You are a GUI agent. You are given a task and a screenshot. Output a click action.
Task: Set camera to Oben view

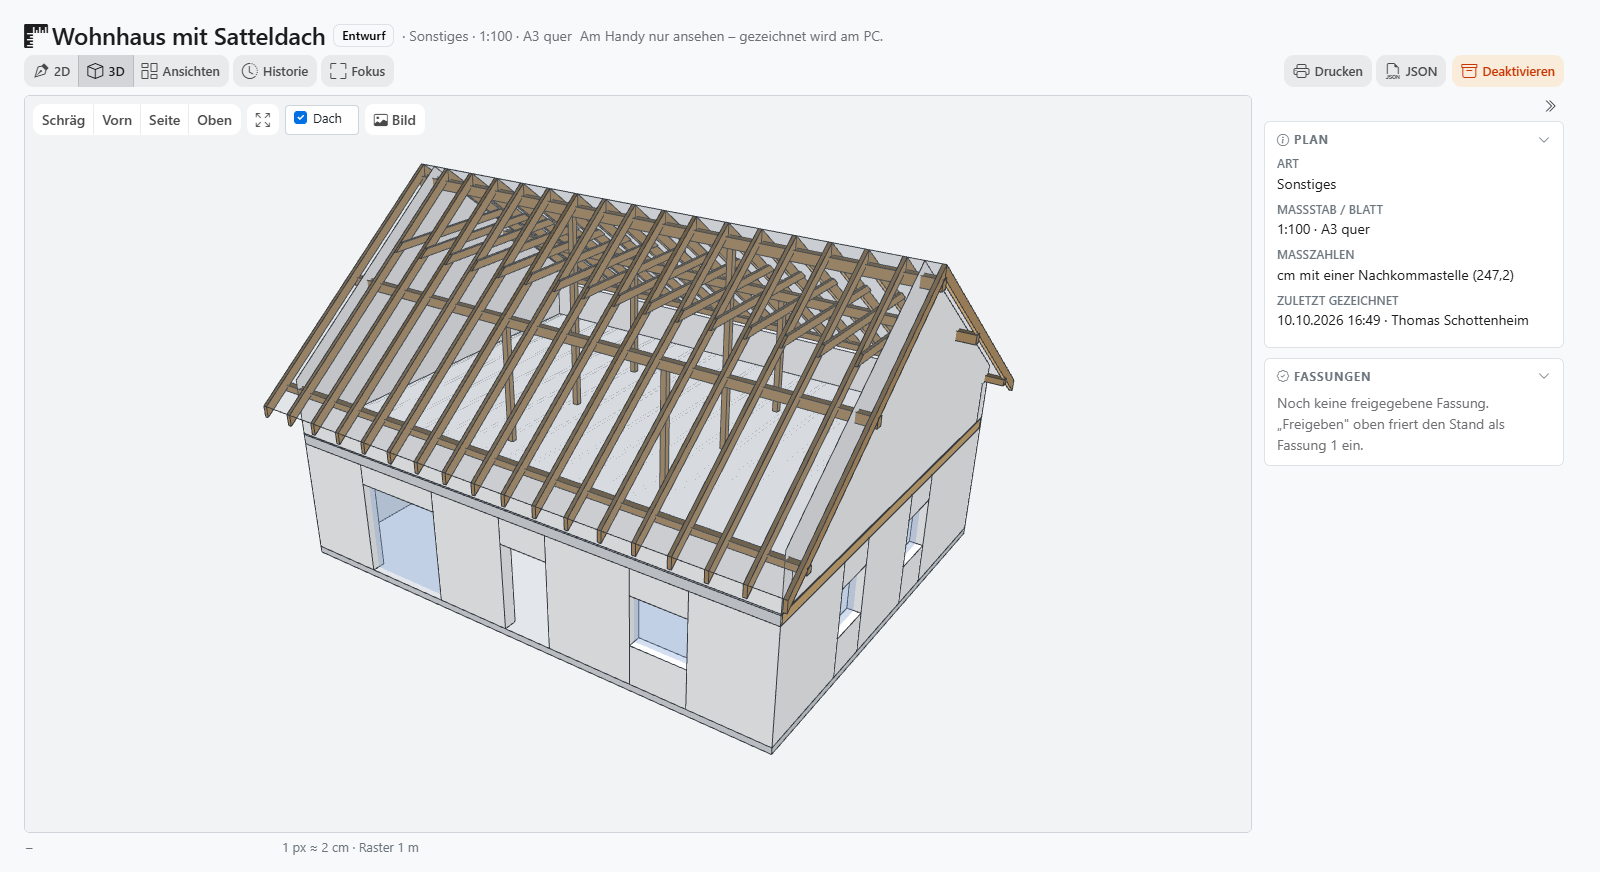(x=215, y=120)
